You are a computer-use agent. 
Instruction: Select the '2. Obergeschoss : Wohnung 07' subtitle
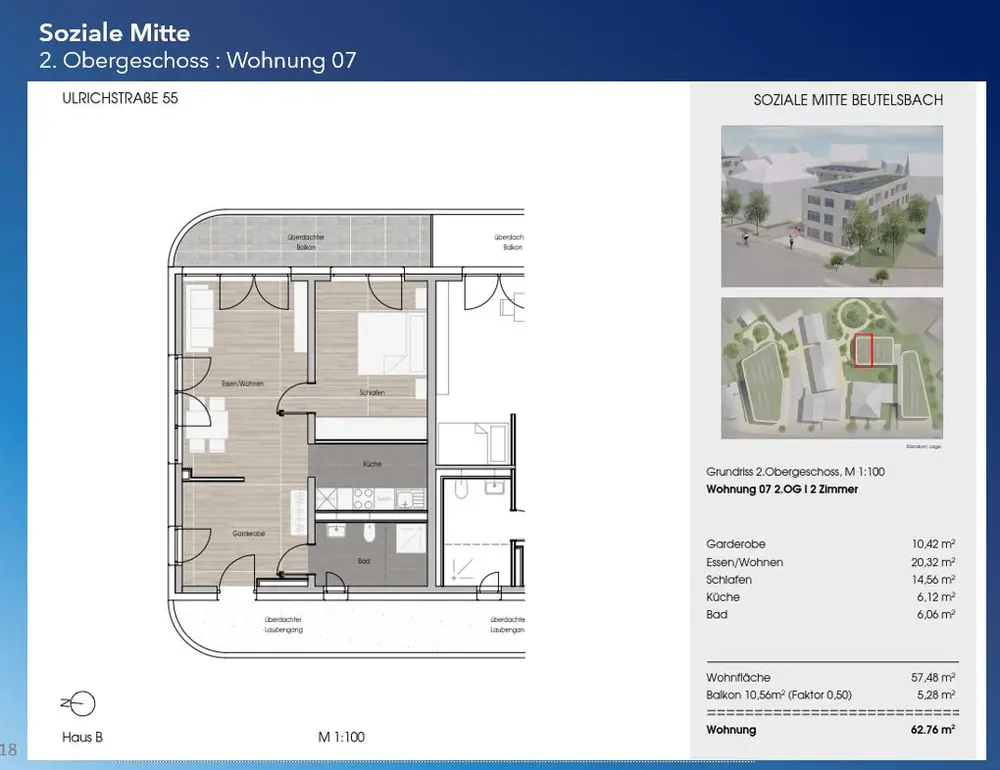pyautogui.click(x=197, y=61)
